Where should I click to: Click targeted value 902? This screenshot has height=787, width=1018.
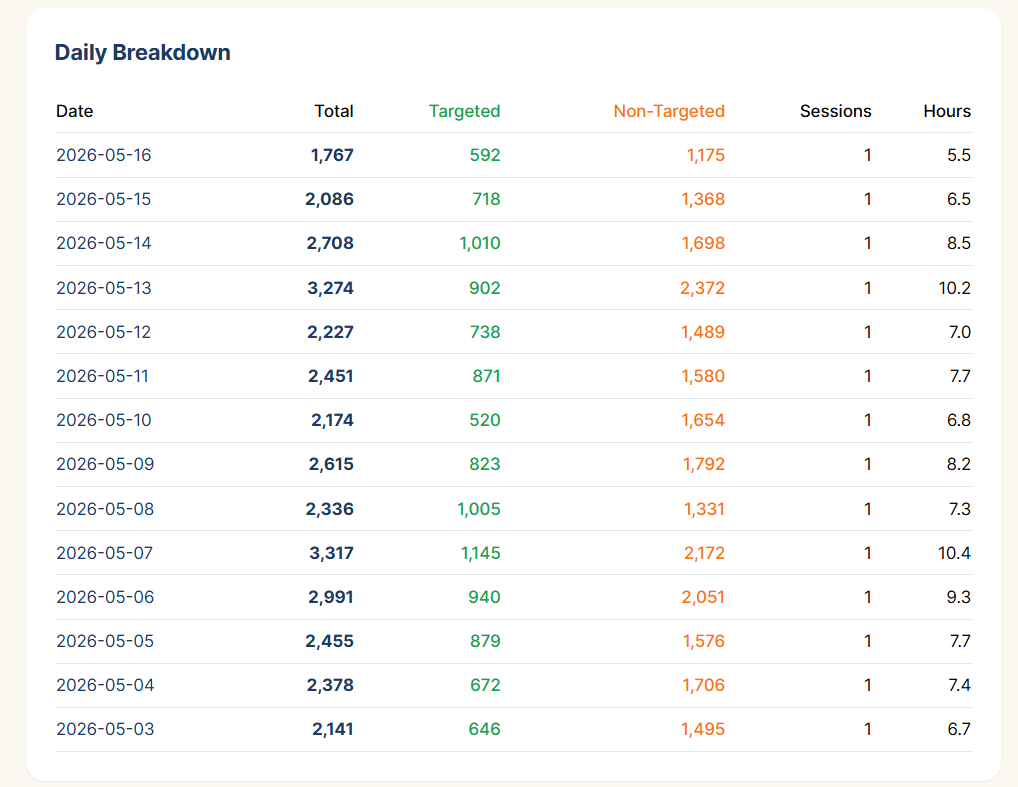[484, 288]
